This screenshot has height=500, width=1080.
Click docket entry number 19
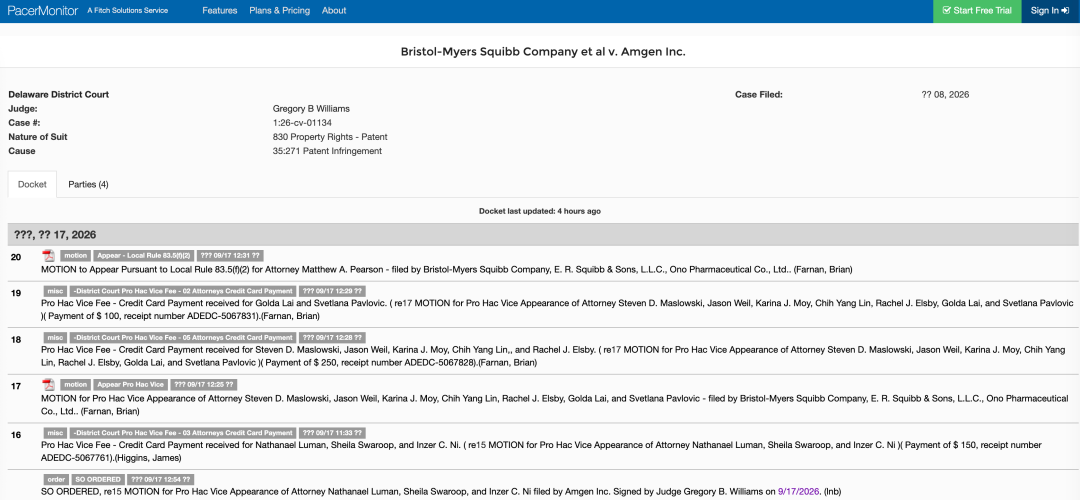click(17, 293)
